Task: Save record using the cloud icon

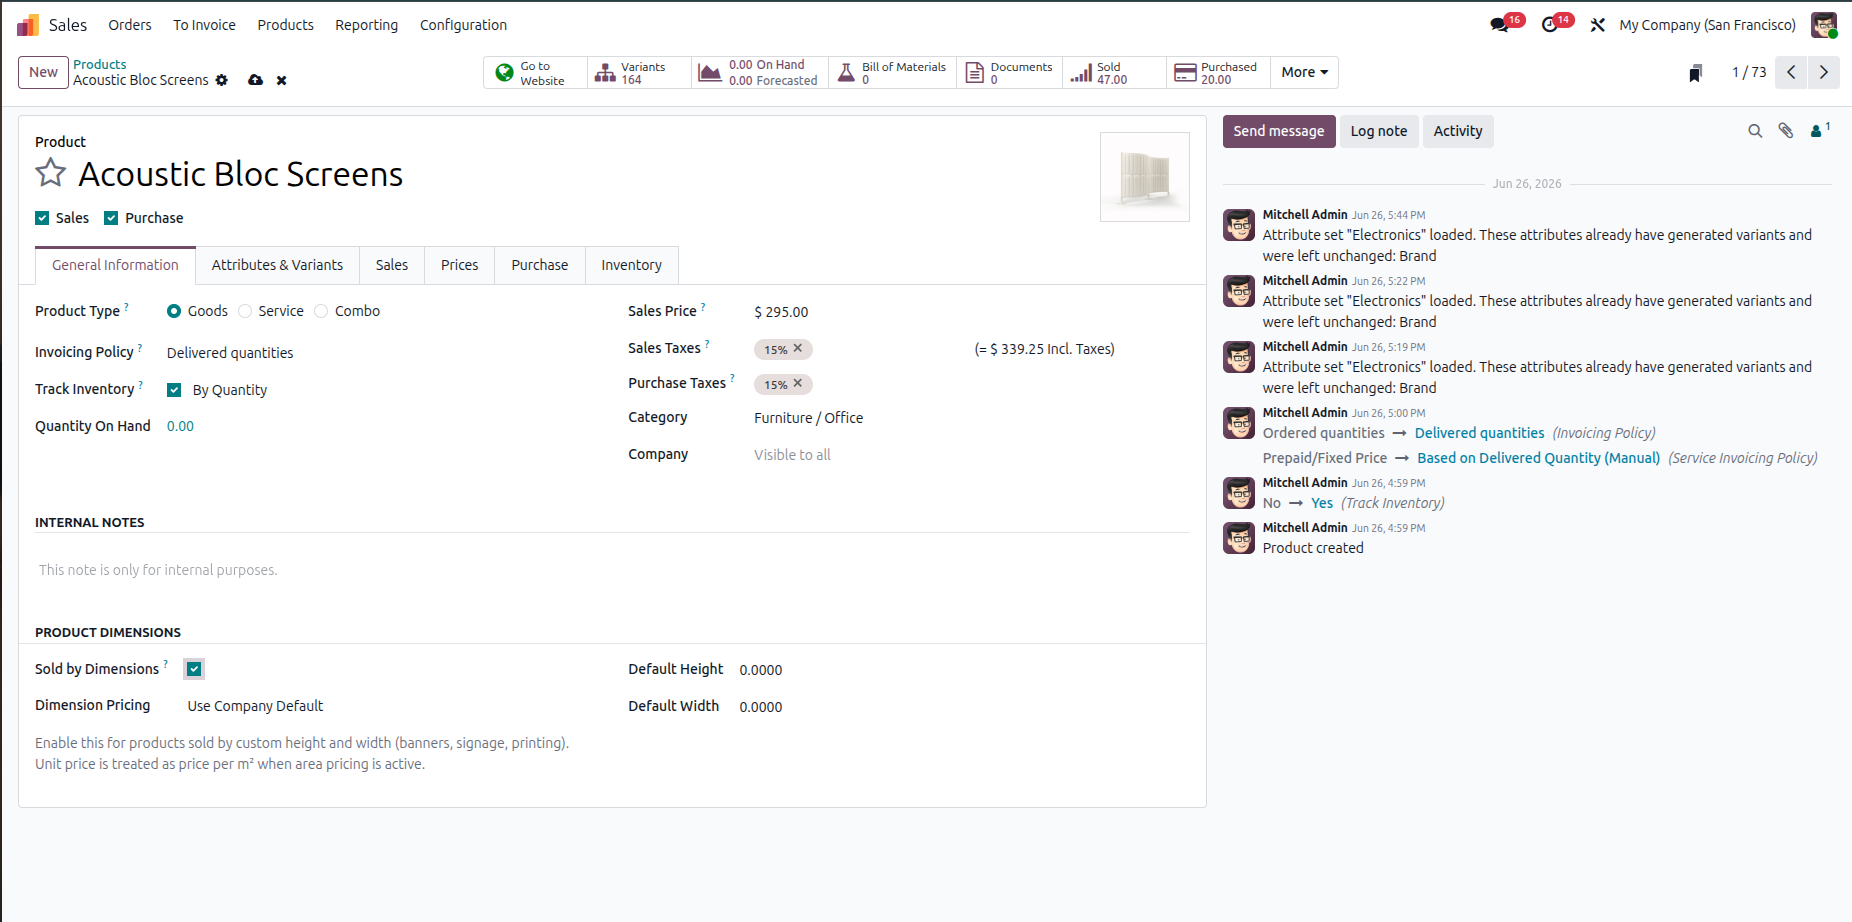Action: pos(256,80)
